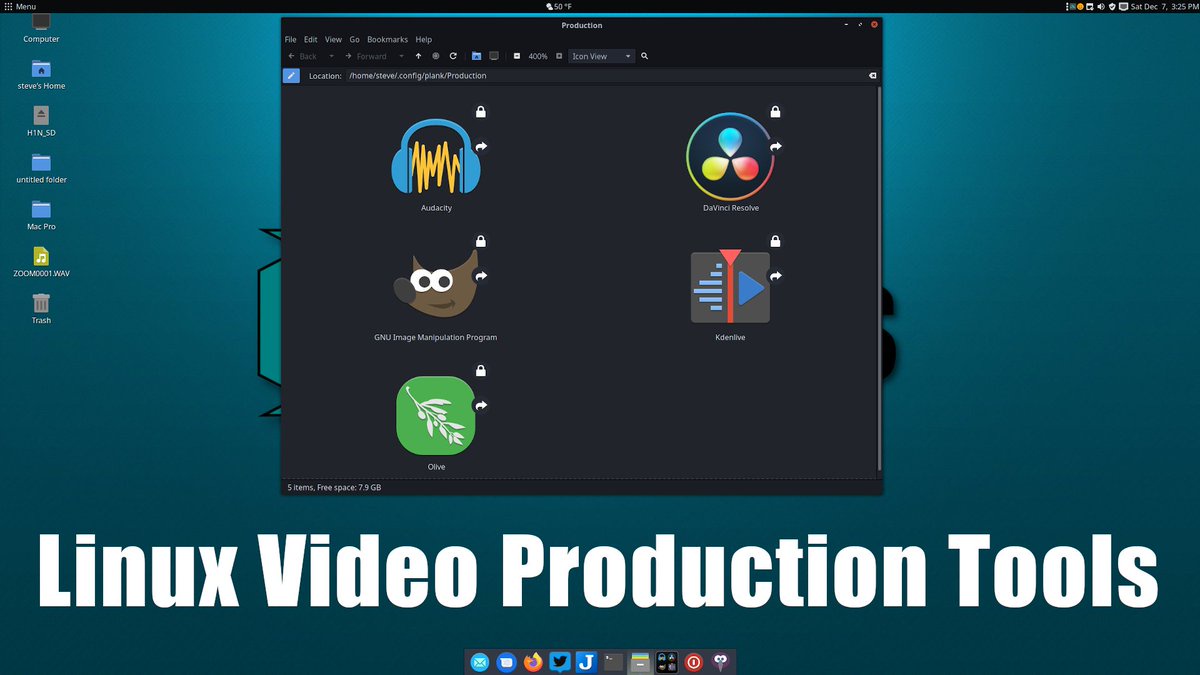Close the Production window
Viewport: 1200px width, 675px height.
point(874,24)
